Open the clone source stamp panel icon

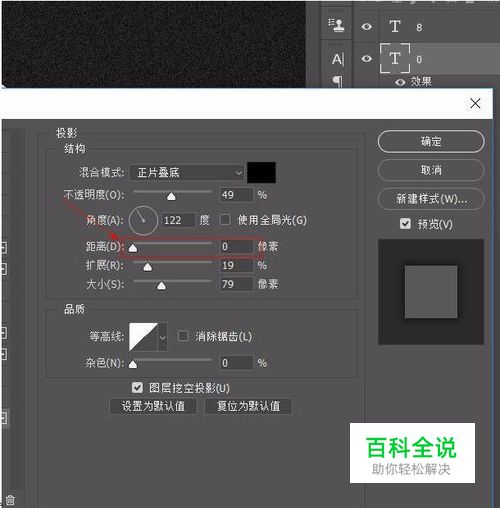click(x=336, y=25)
